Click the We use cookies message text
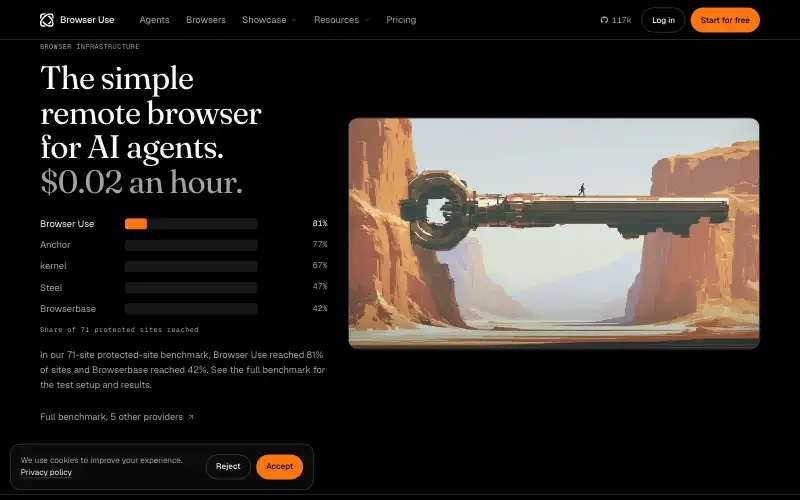 (102, 460)
